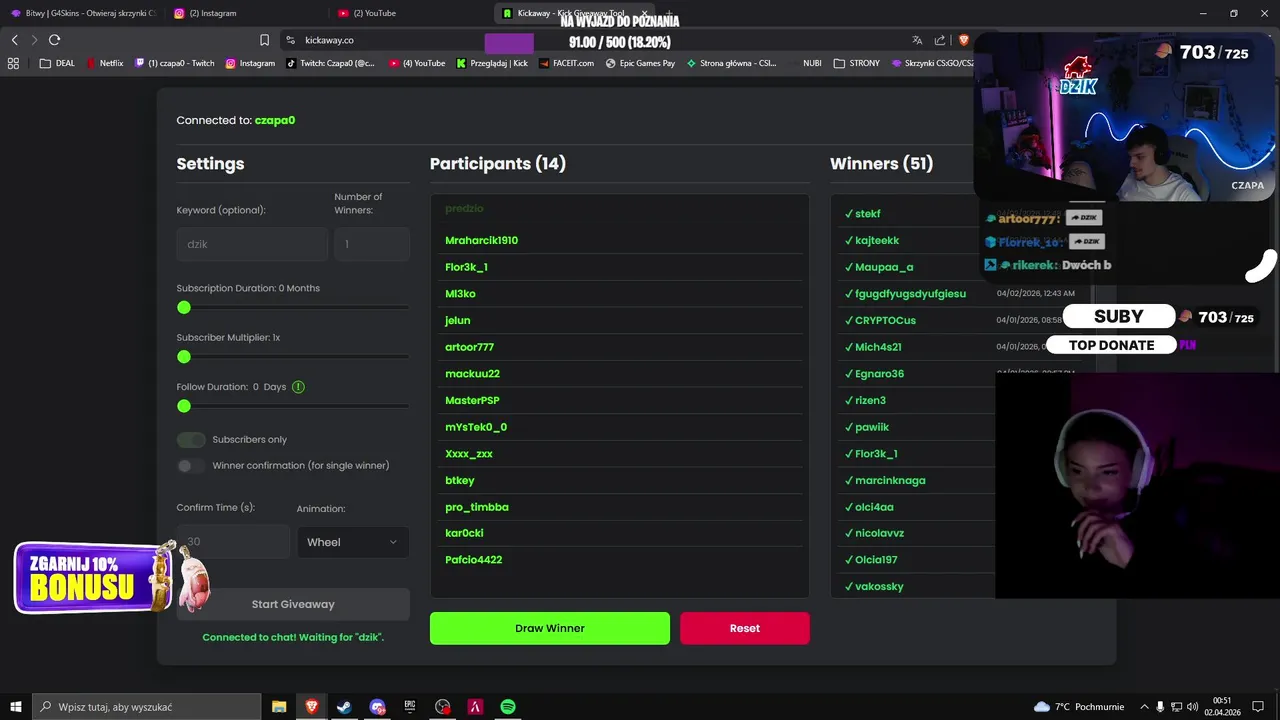Select participant pro_timbba
This screenshot has height=720, width=1280.
(x=477, y=507)
